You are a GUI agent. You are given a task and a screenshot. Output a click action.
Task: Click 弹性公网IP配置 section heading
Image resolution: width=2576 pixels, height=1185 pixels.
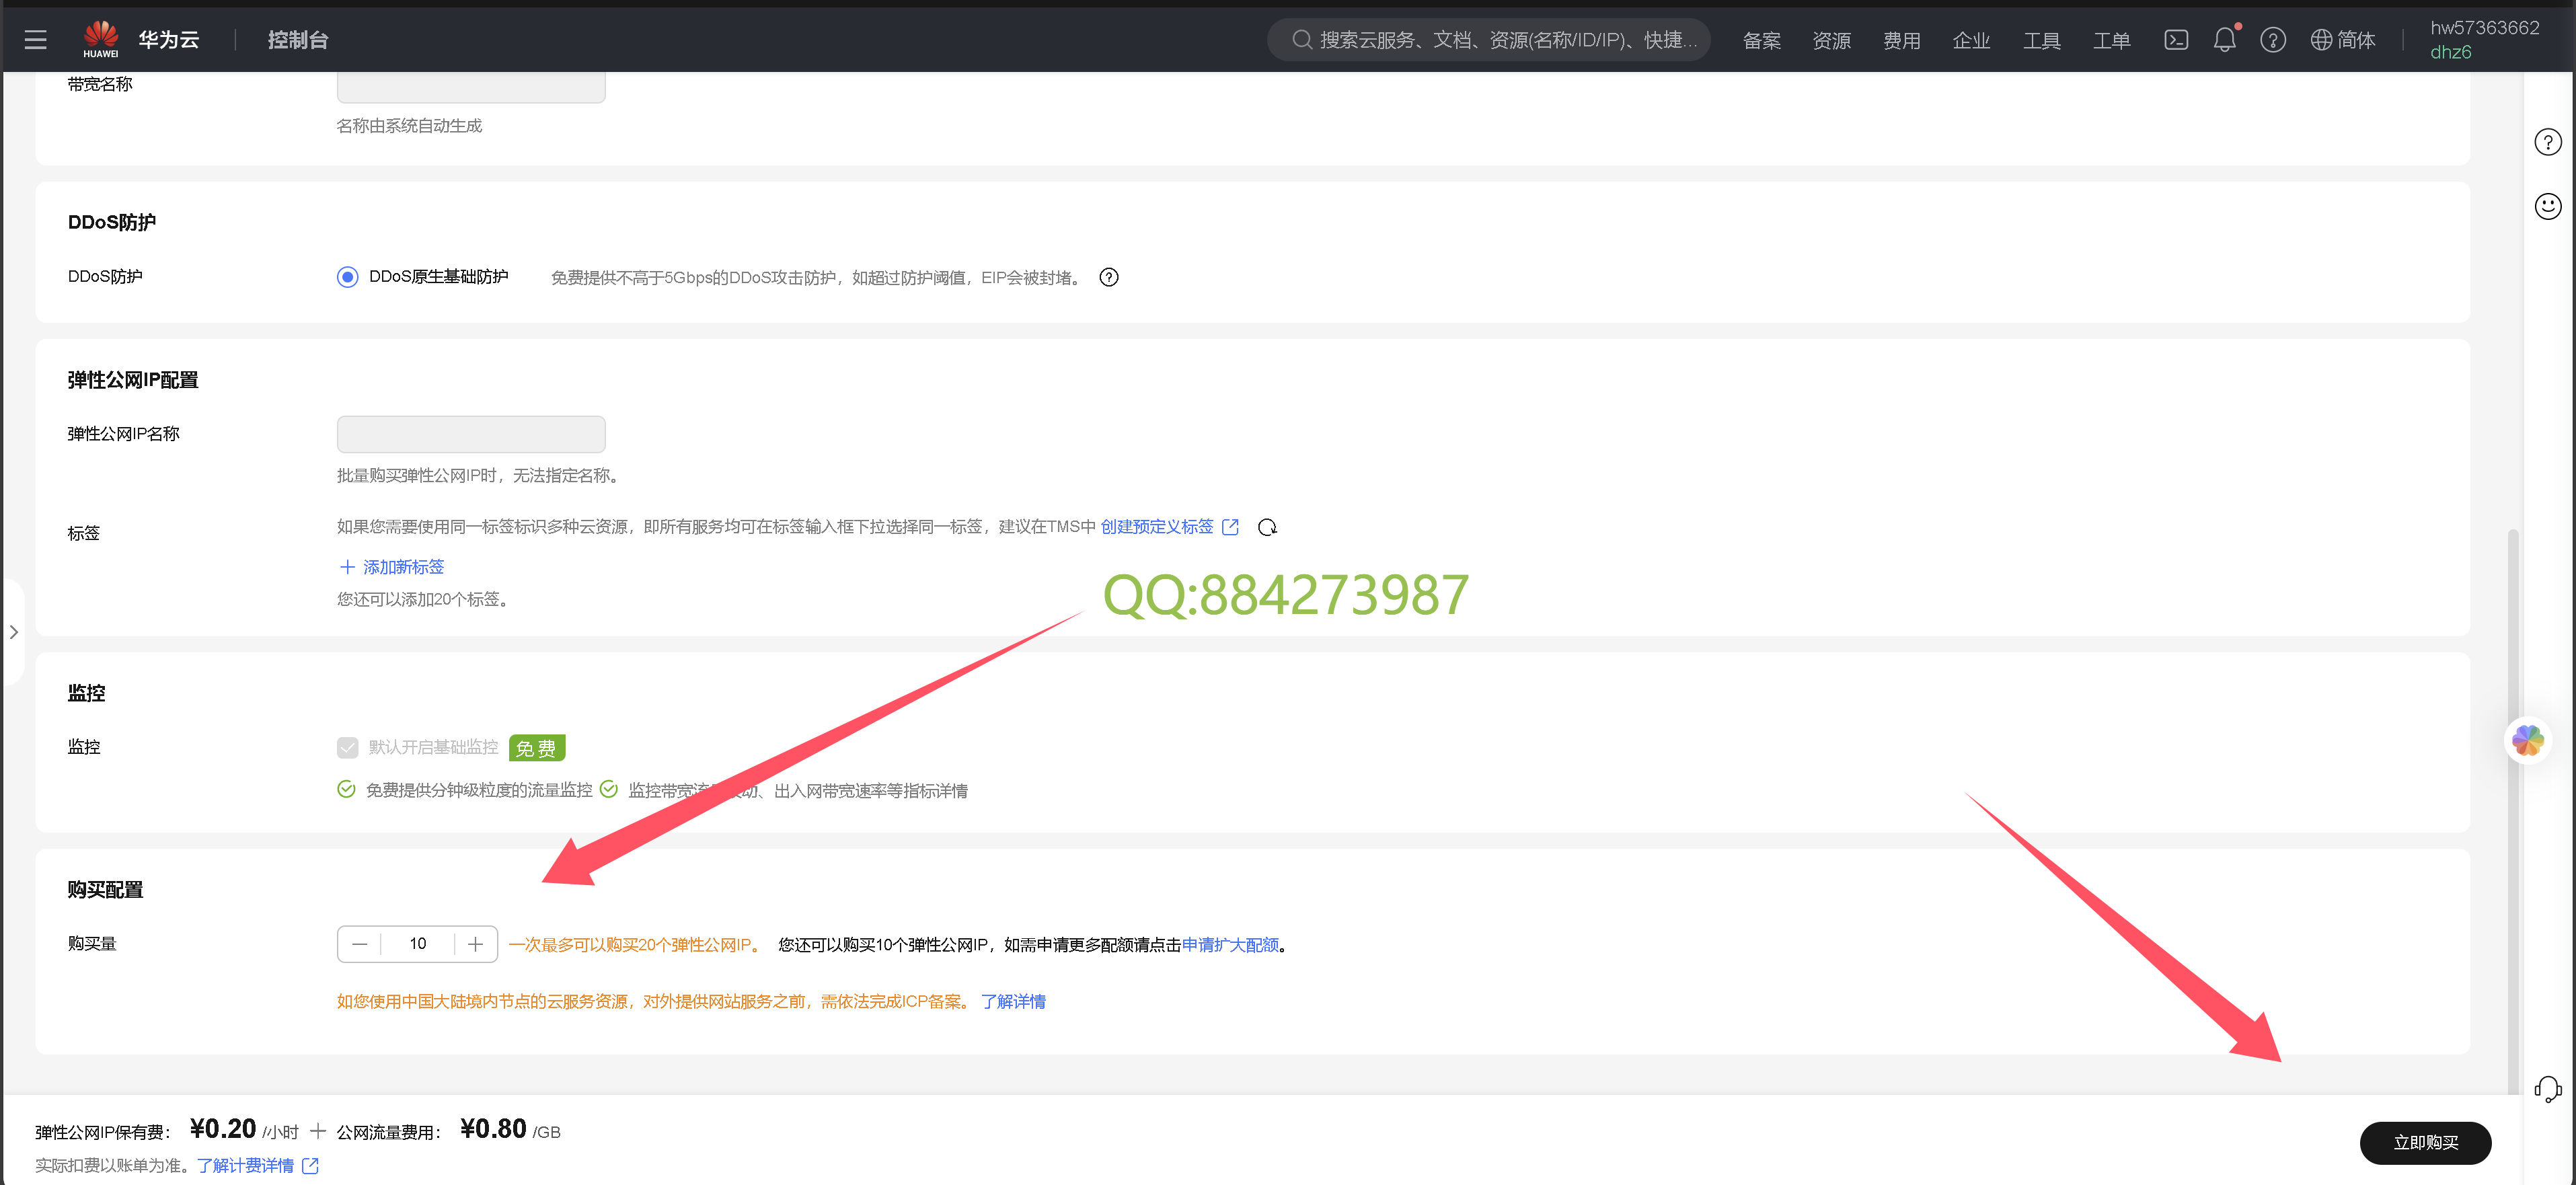(133, 380)
